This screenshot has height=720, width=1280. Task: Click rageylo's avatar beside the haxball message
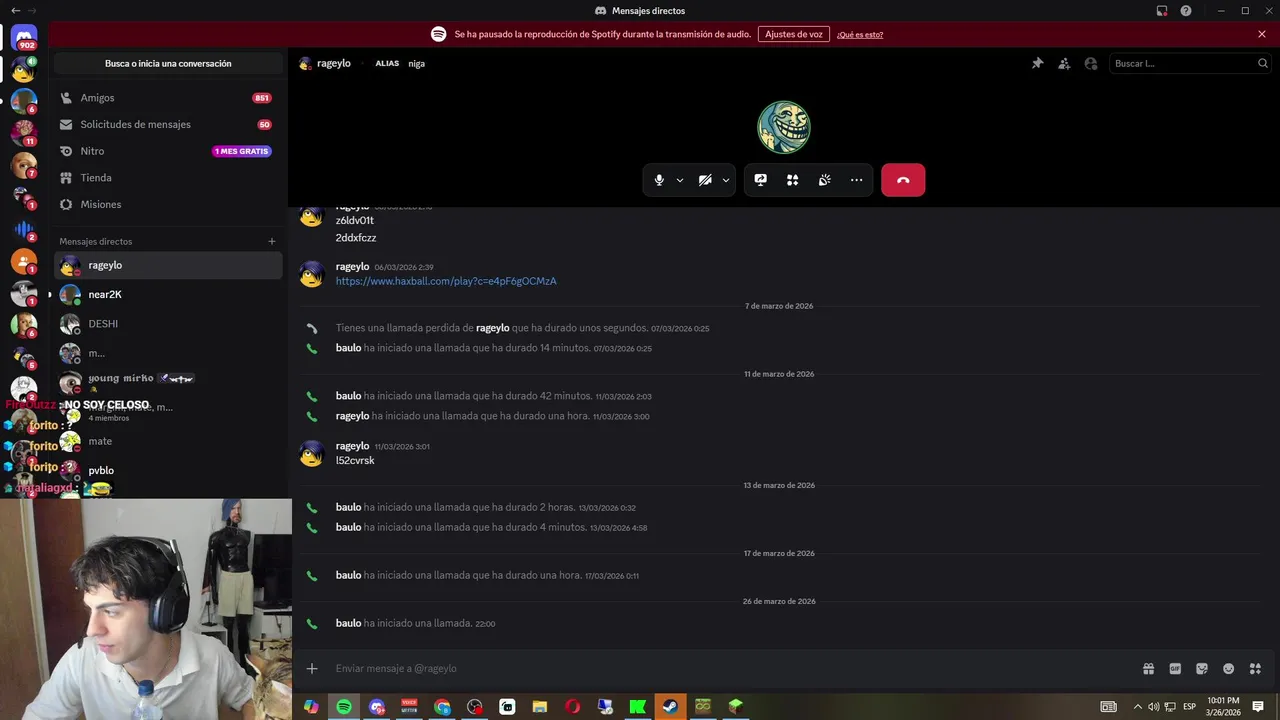[312, 274]
